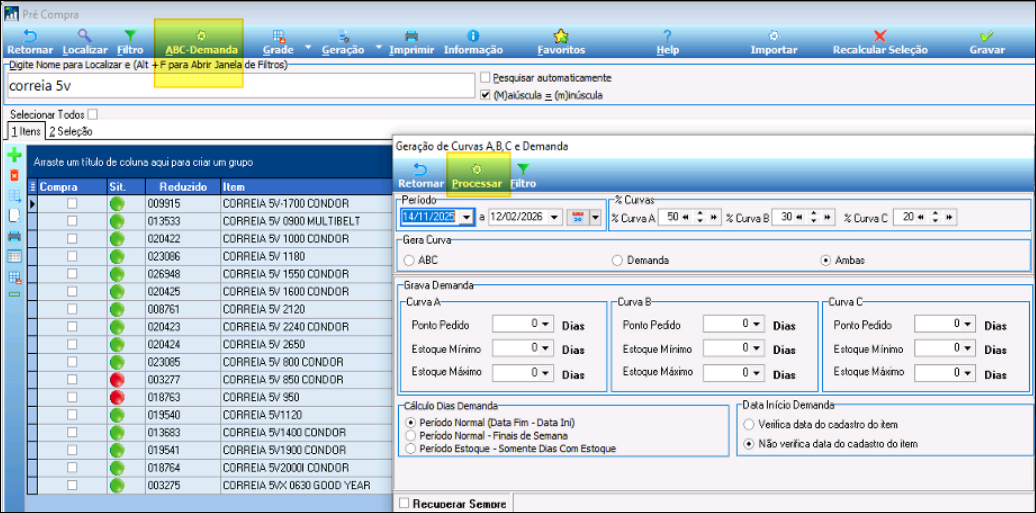This screenshot has width=1036, height=513.
Task: Open Curva A Ponto Pedido dropdown
Action: click(546, 323)
